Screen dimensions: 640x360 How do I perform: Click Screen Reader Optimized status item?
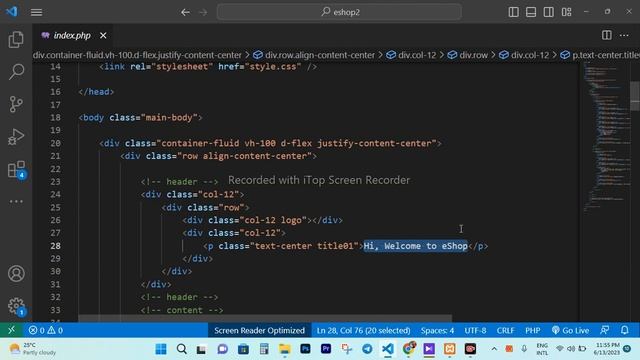pyautogui.click(x=259, y=330)
